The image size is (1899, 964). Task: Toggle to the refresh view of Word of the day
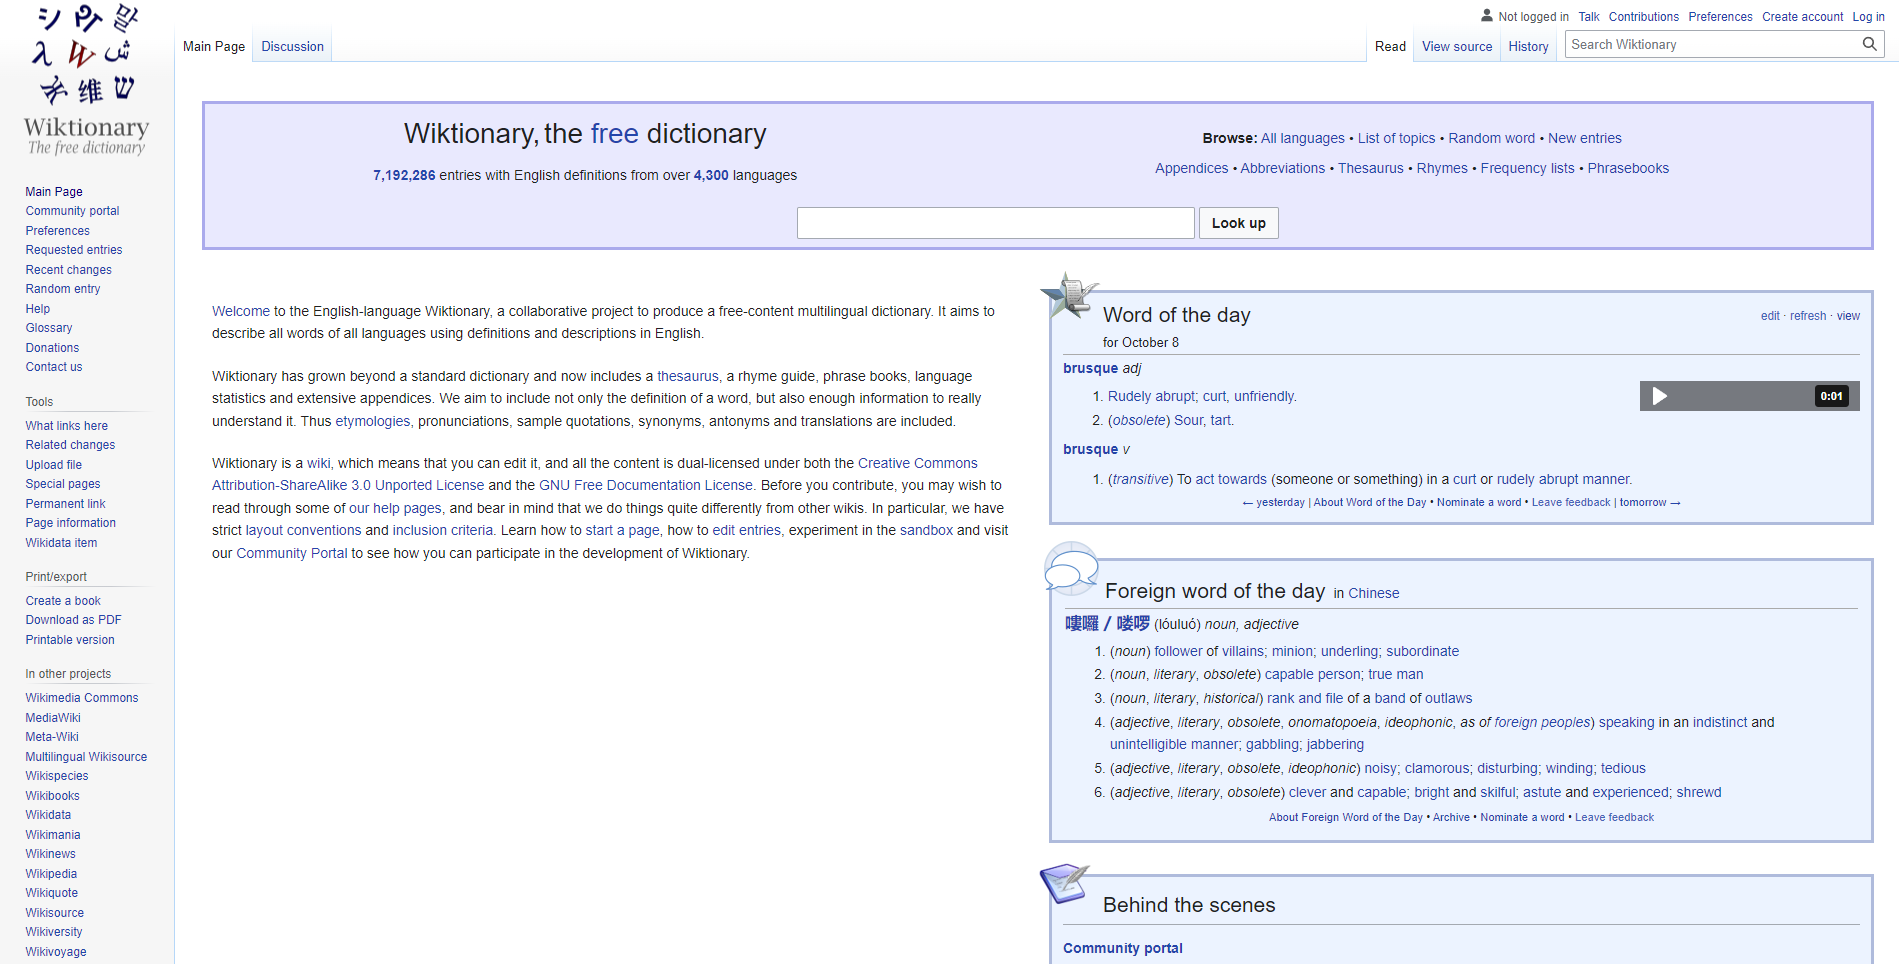(x=1807, y=315)
